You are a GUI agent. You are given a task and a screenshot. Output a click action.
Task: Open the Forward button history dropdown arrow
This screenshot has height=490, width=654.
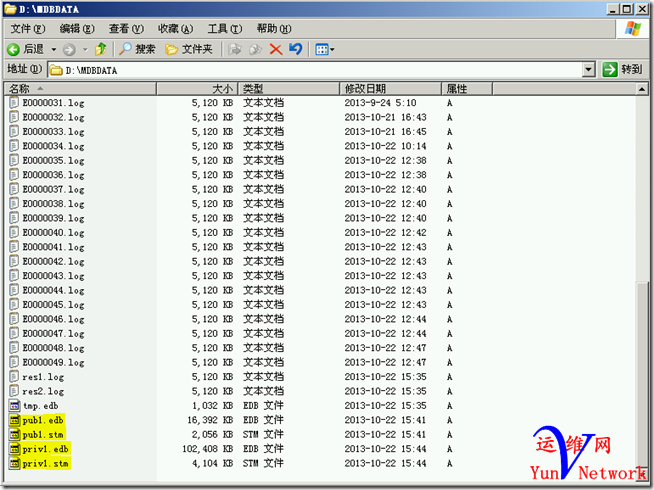click(x=85, y=50)
